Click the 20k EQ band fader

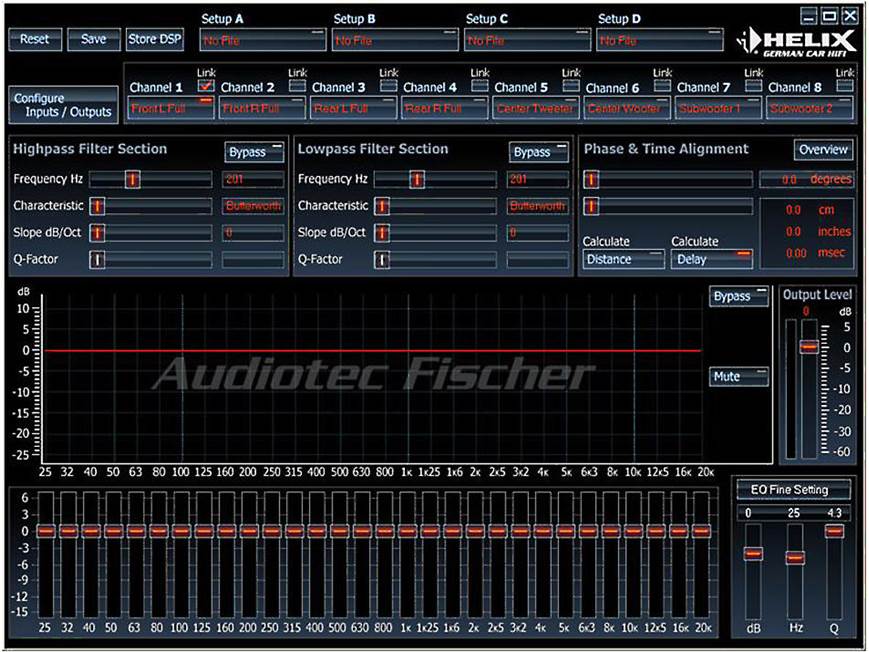701,531
